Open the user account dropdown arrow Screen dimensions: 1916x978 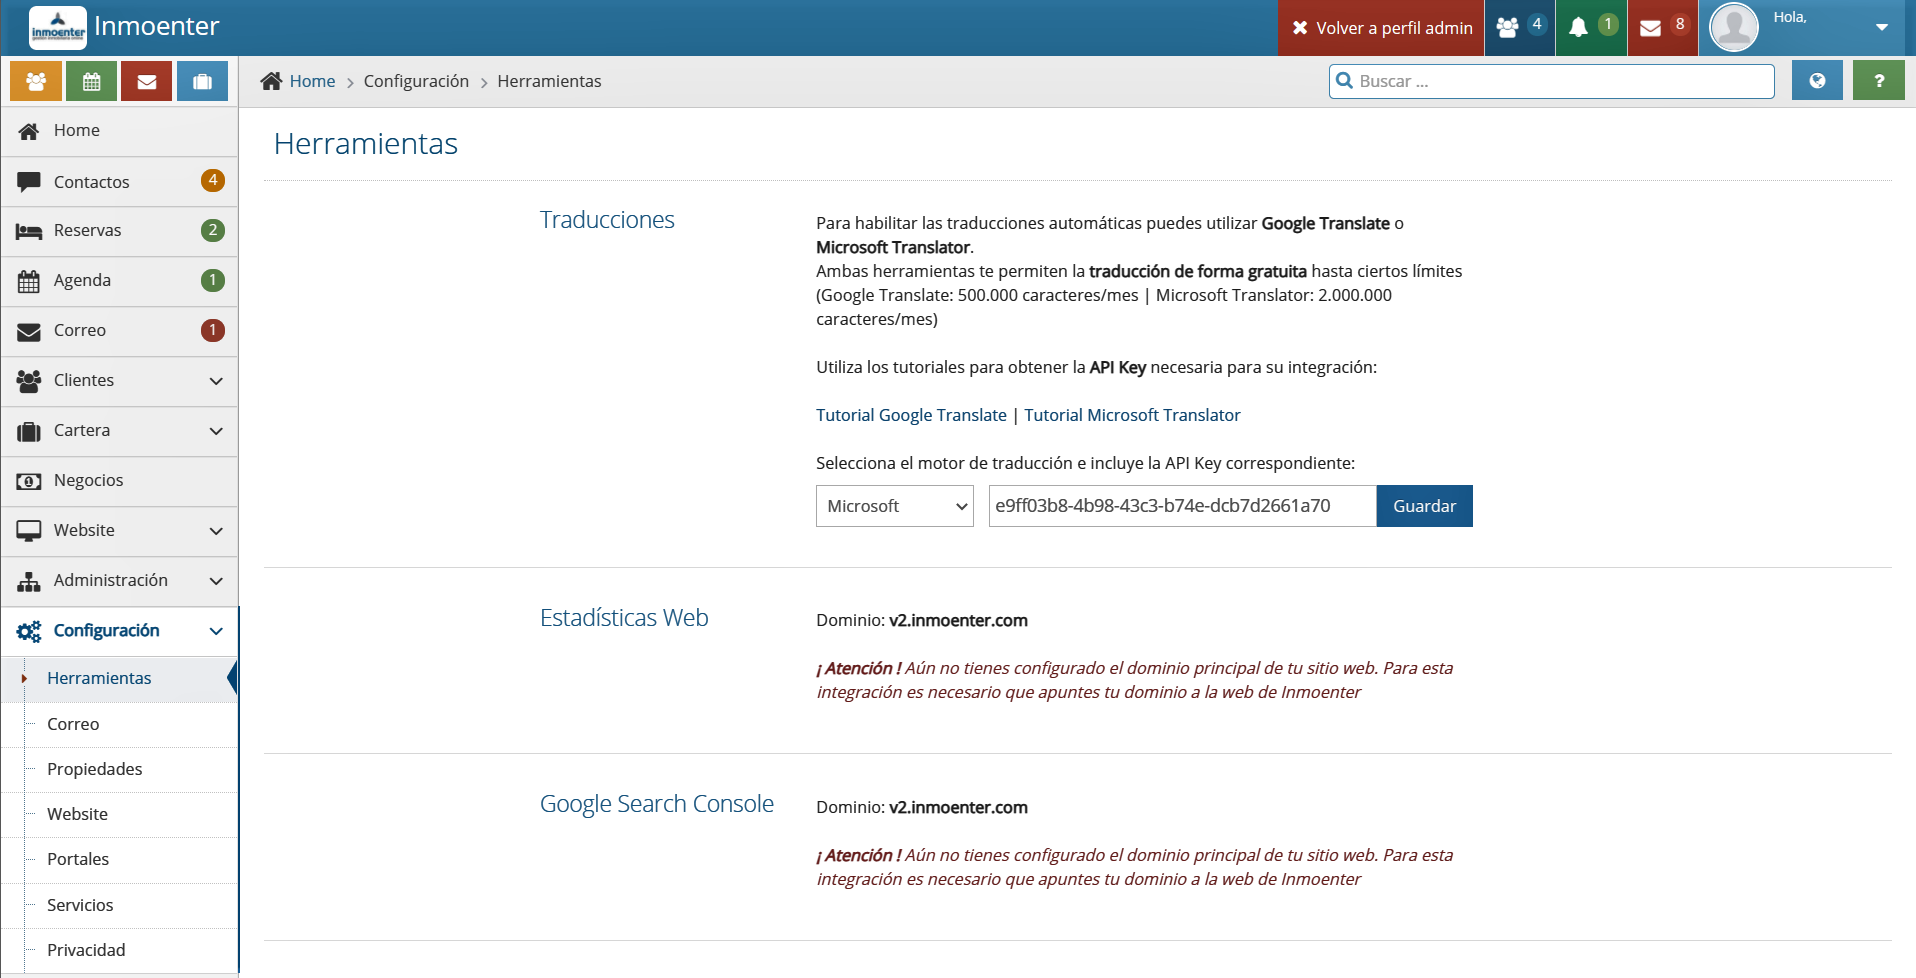[1882, 27]
